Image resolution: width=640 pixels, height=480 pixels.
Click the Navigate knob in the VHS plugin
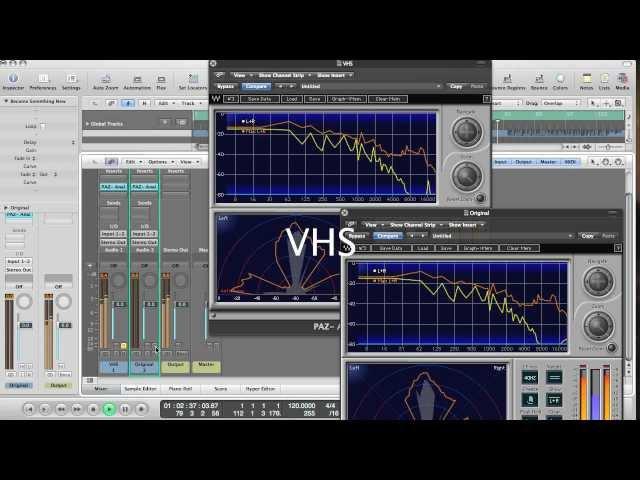(x=467, y=131)
